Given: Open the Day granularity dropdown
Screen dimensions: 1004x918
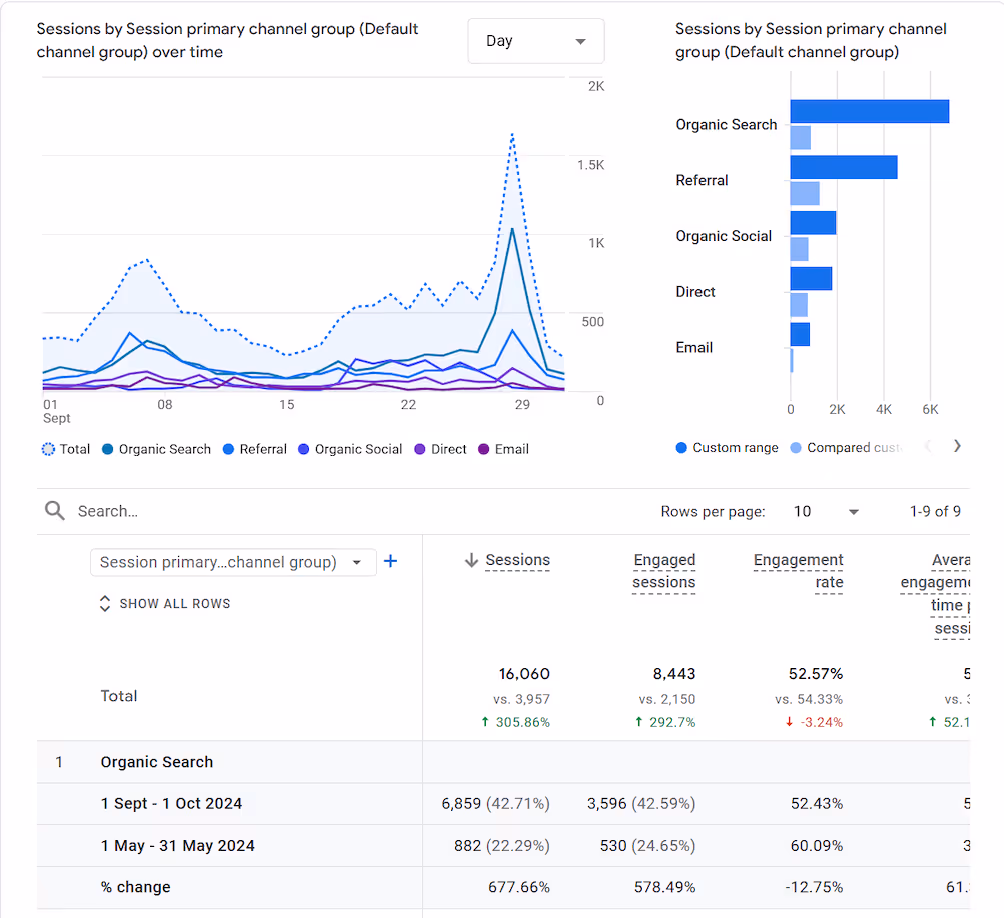Looking at the screenshot, I should [x=536, y=41].
